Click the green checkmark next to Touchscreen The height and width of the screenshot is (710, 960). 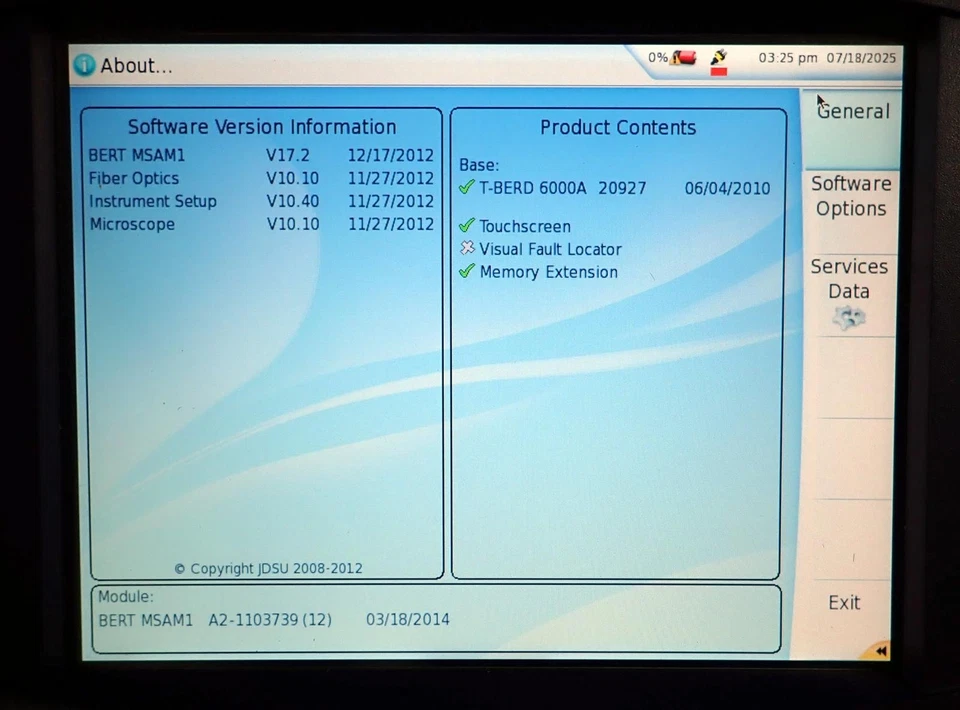click(466, 226)
